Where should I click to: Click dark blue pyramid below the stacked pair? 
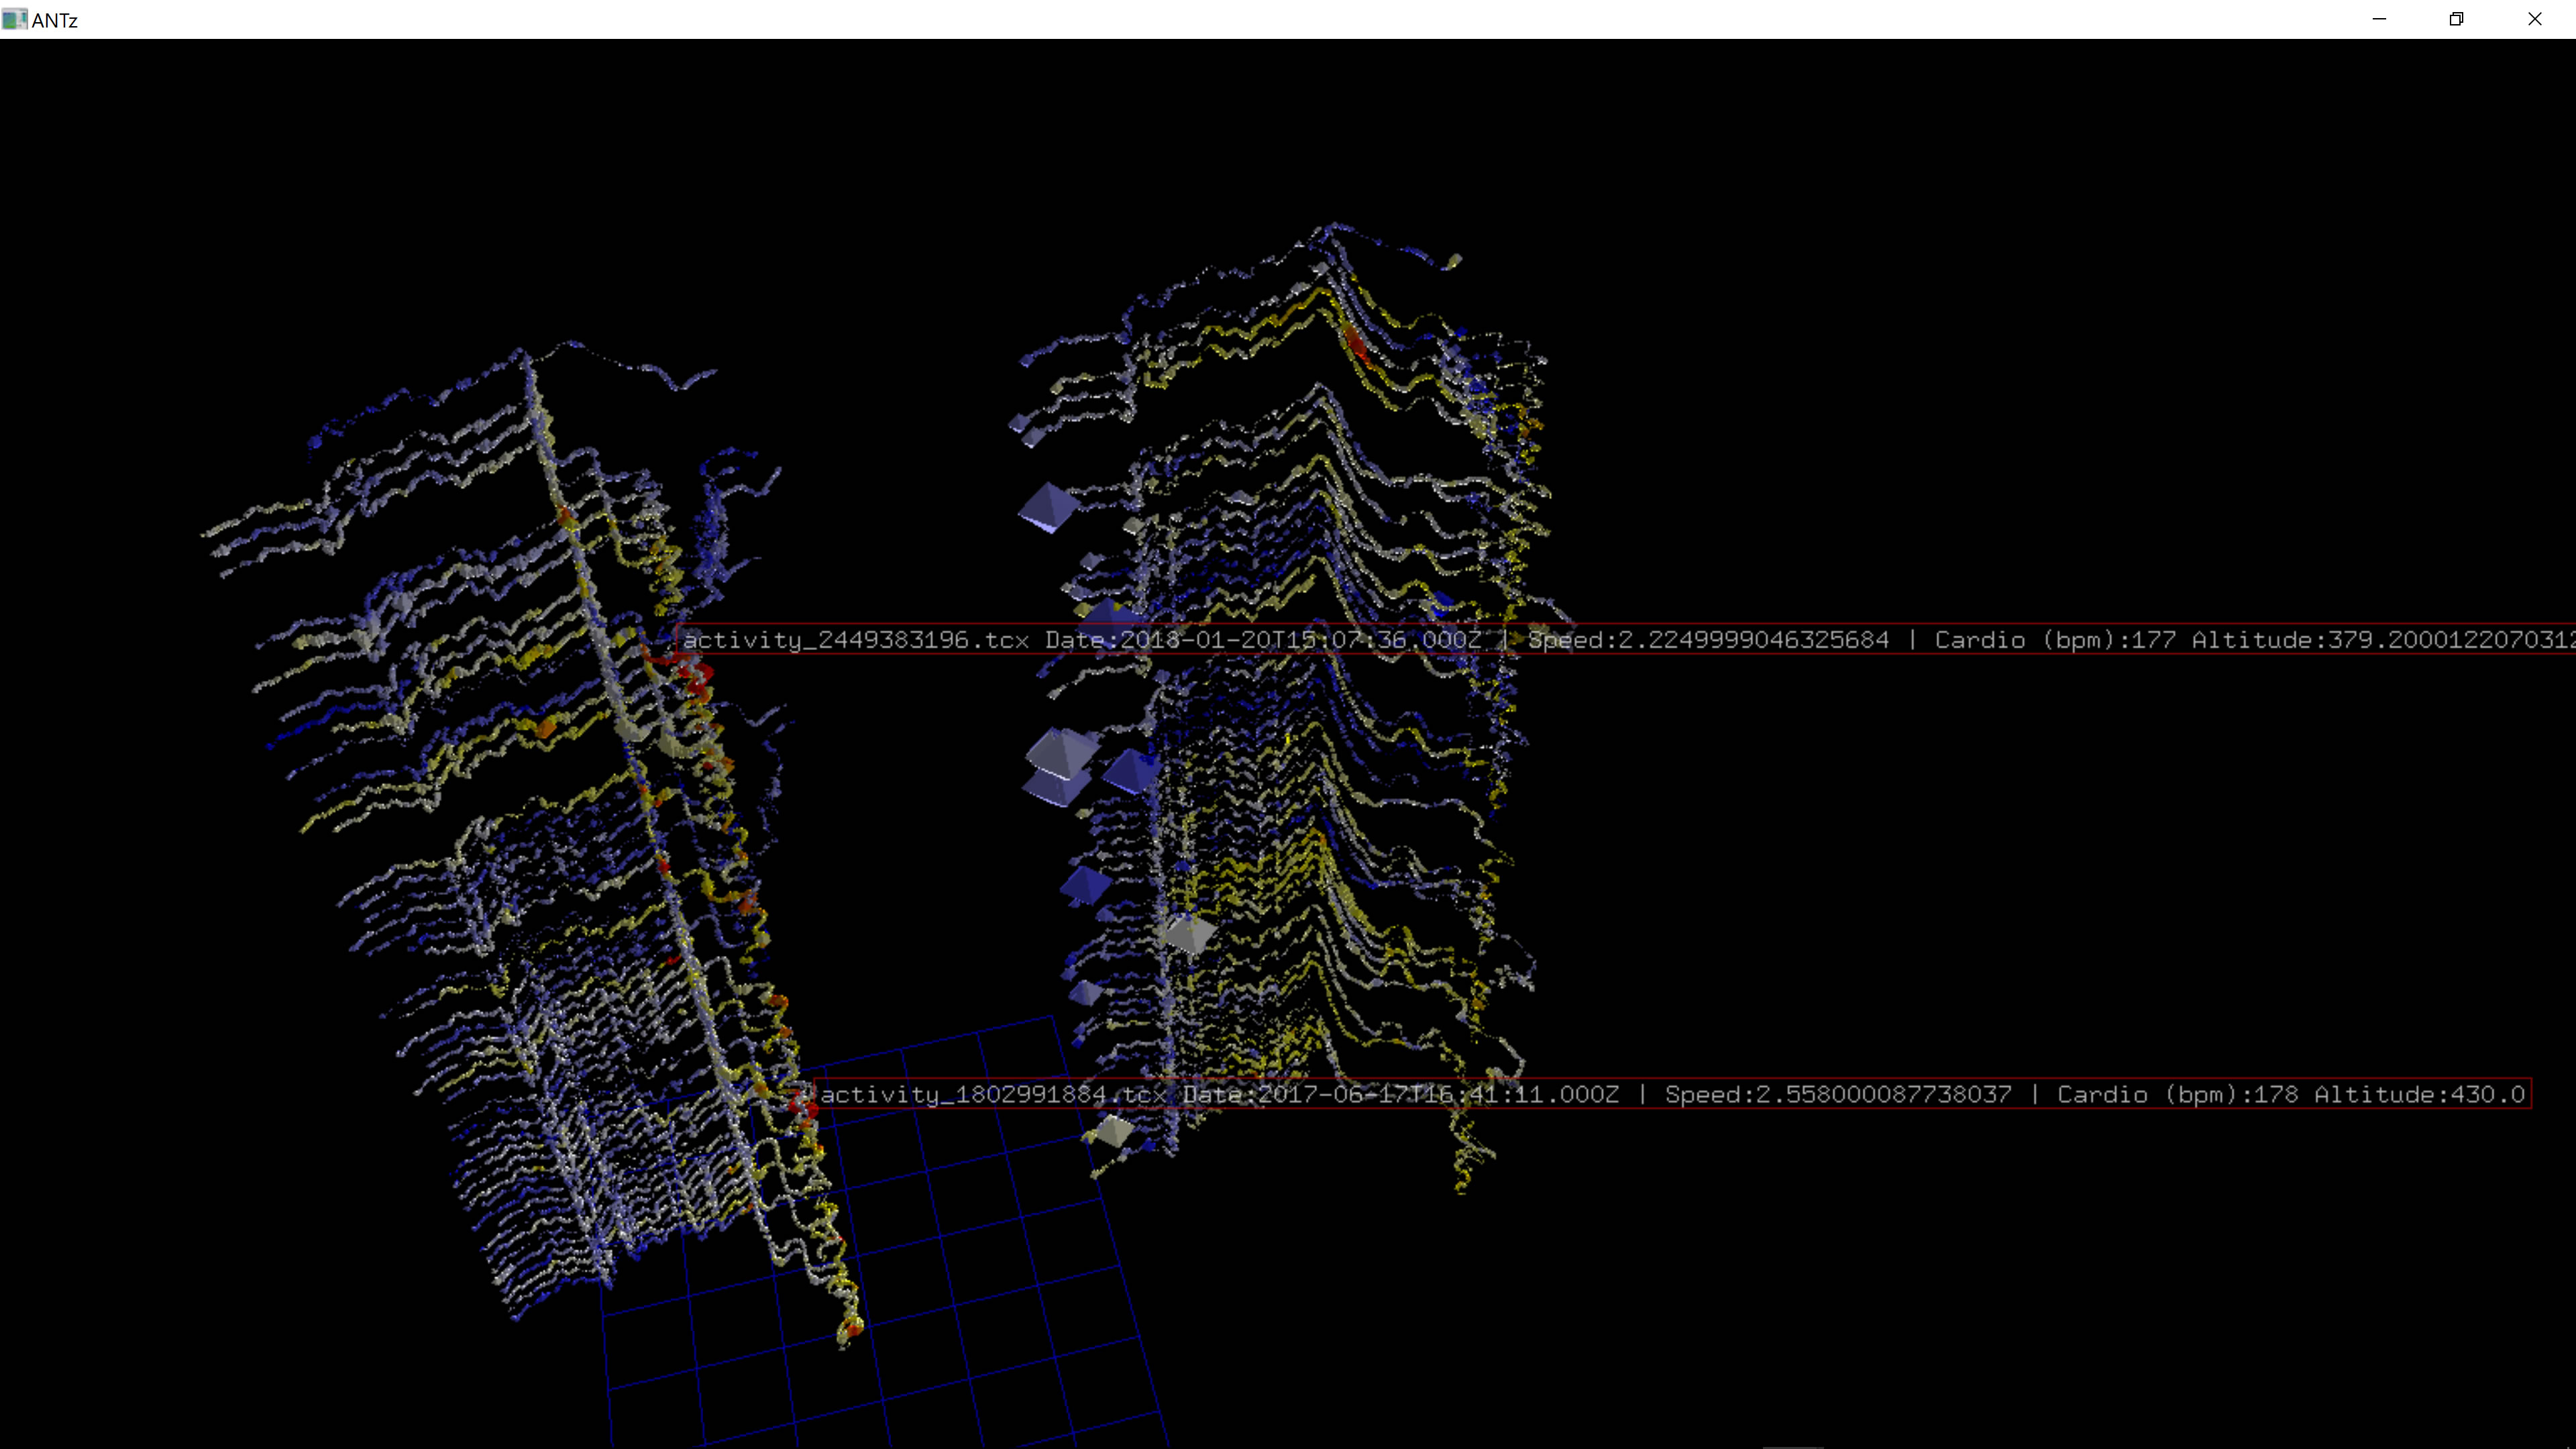click(1085, 884)
